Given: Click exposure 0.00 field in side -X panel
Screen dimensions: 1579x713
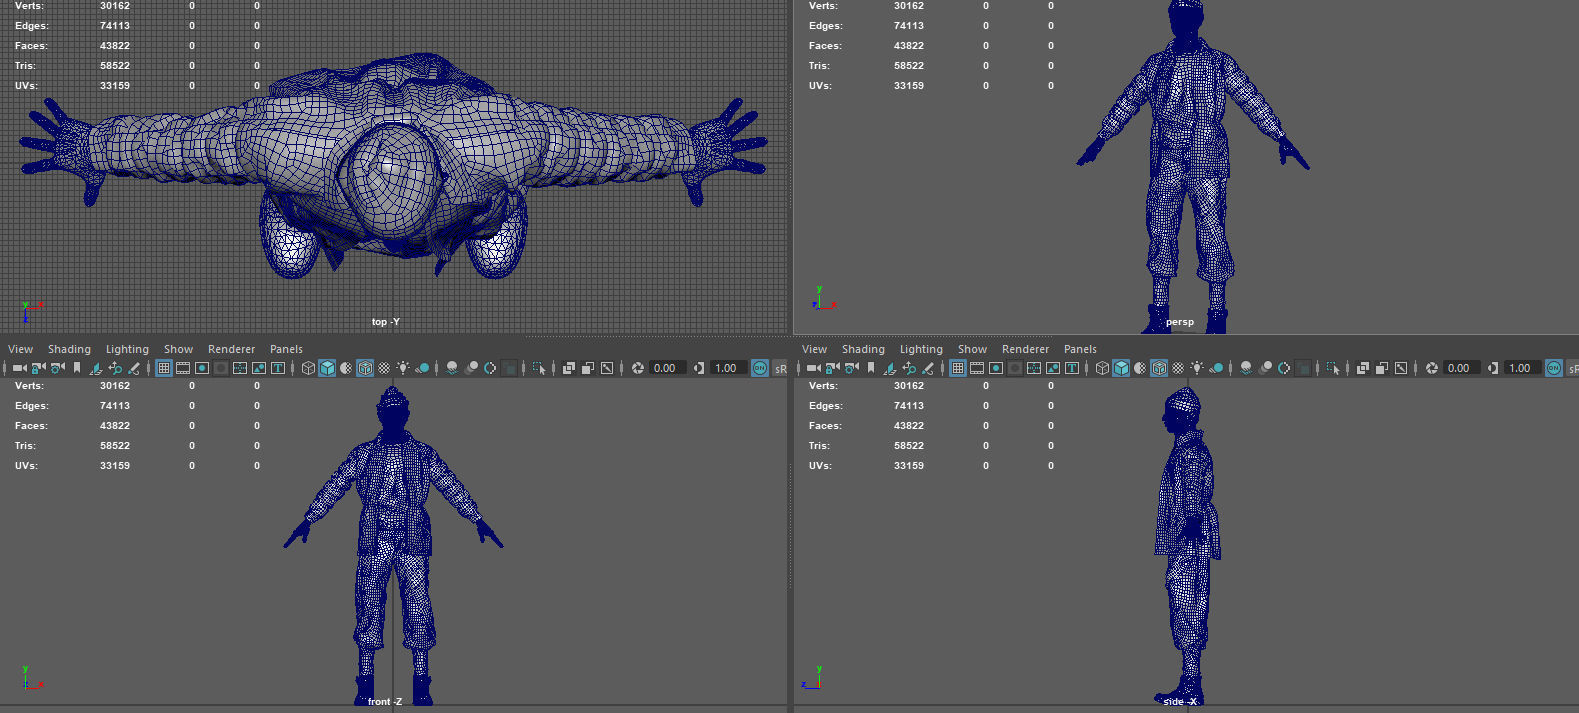Looking at the screenshot, I should [x=1461, y=368].
